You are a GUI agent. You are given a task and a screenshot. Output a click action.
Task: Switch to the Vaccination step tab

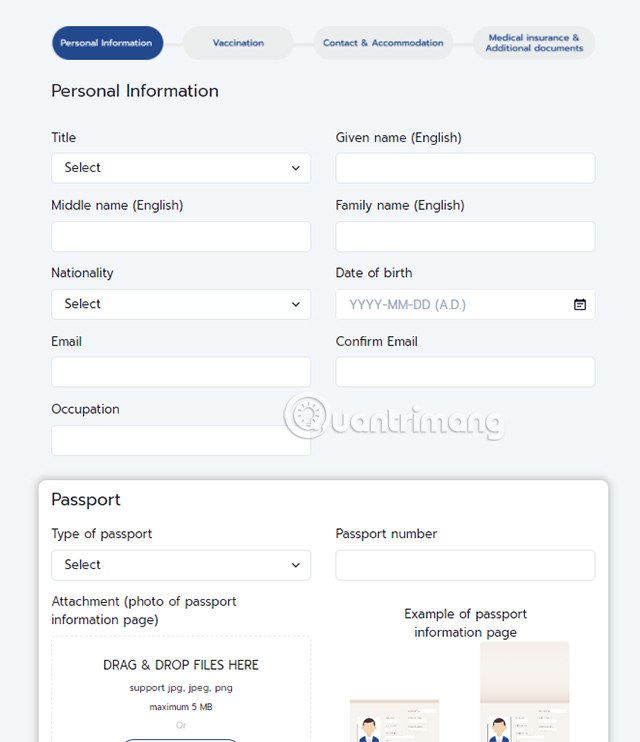pos(238,43)
